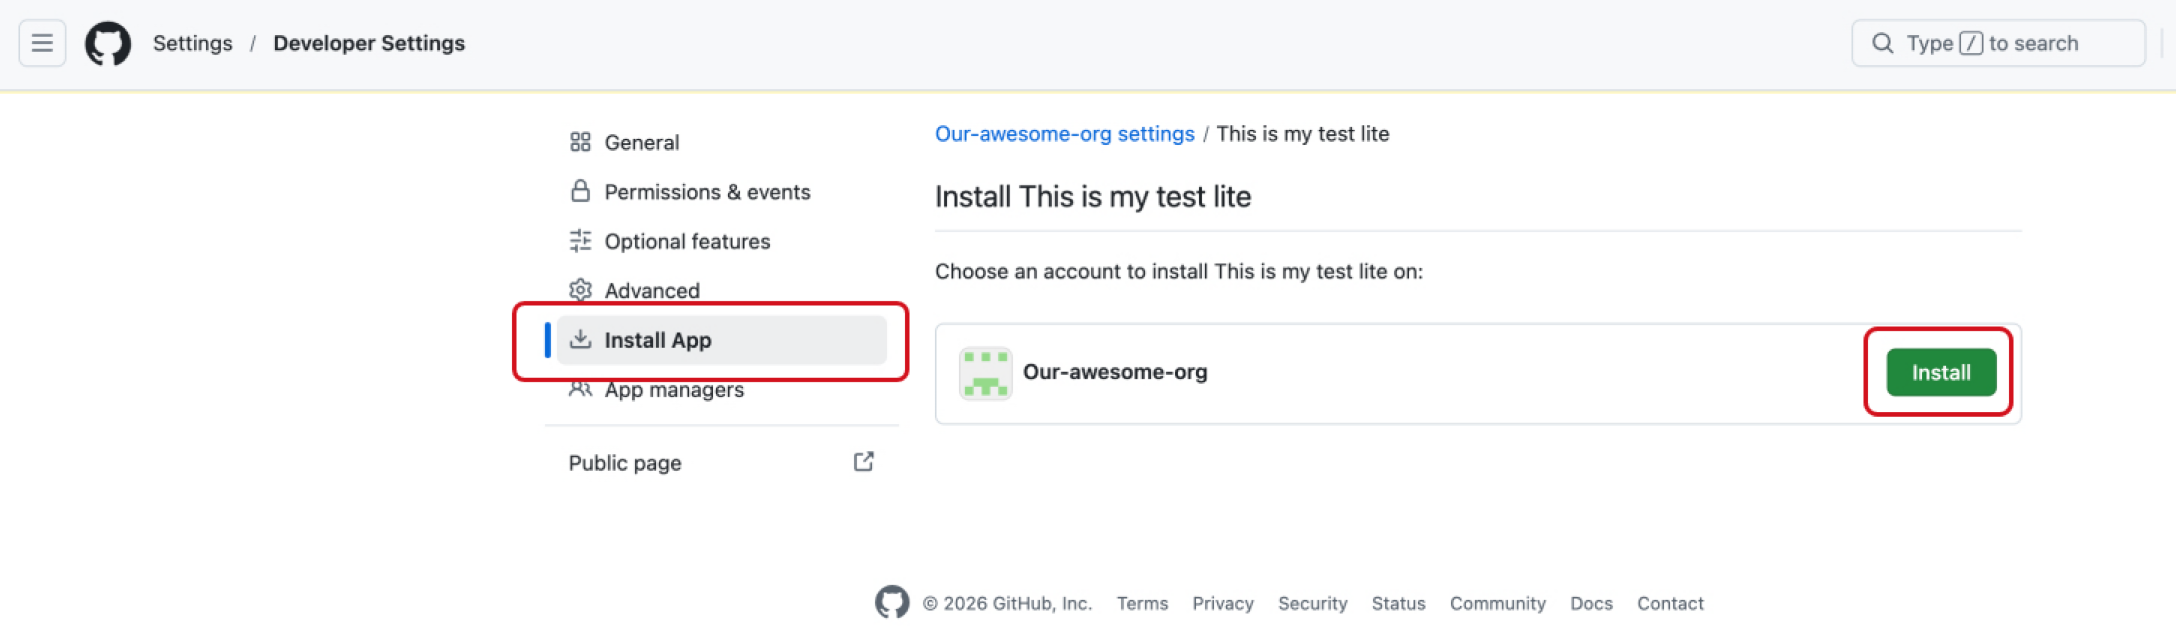Screen dimensions: 2176x642
Task: Click Developer Settings in the header breadcrumb
Action: point(369,43)
